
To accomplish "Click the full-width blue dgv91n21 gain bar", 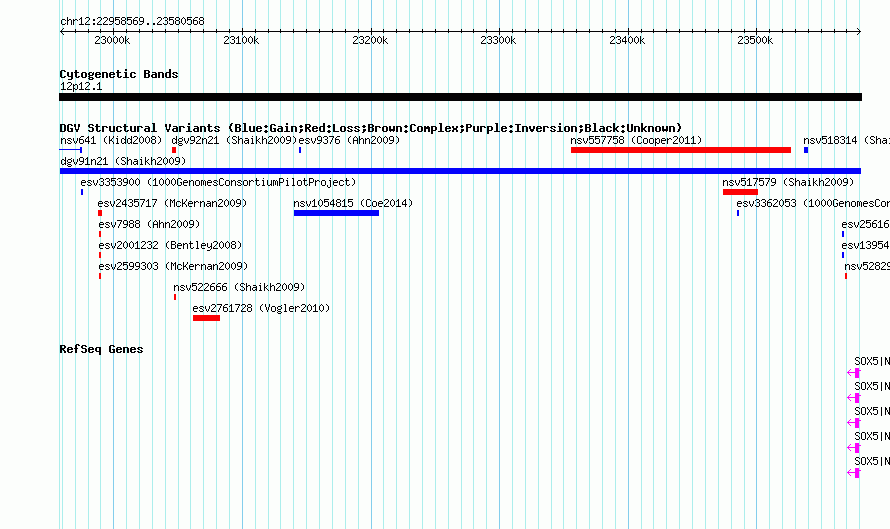I will 460,171.
